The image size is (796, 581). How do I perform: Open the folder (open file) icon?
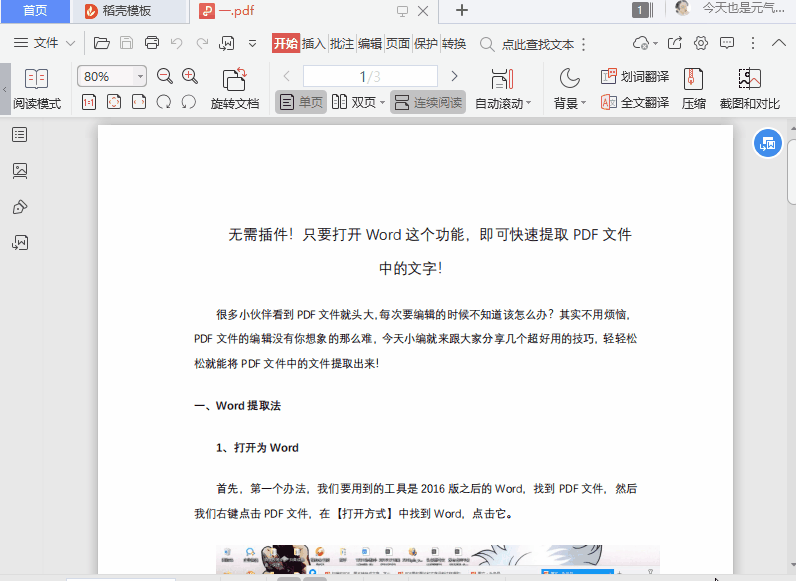(x=102, y=43)
